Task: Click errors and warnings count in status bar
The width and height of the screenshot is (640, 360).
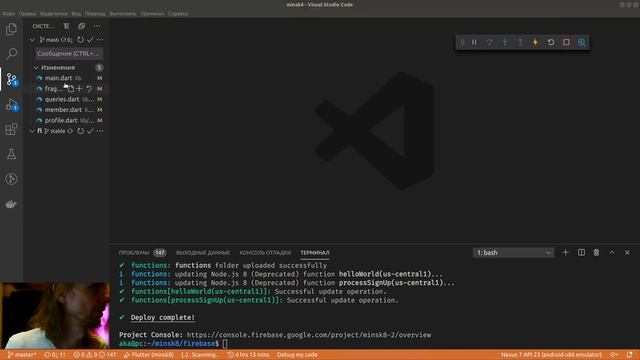Action: 95,355
